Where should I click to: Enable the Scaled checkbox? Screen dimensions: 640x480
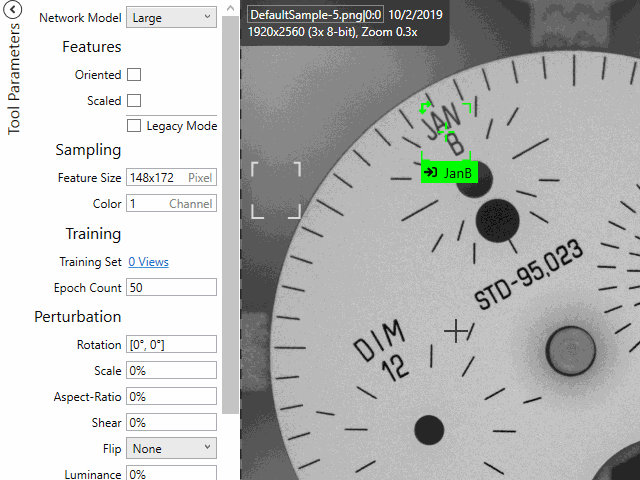coord(134,101)
